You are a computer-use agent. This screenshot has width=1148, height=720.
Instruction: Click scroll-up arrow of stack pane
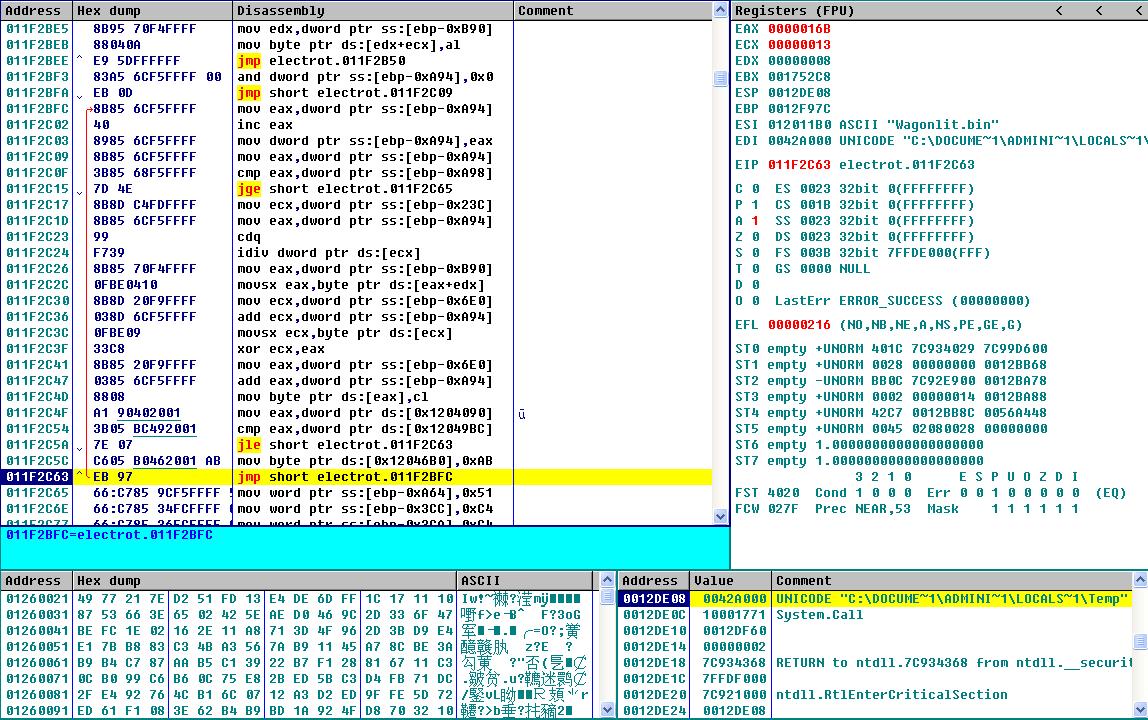1140,580
